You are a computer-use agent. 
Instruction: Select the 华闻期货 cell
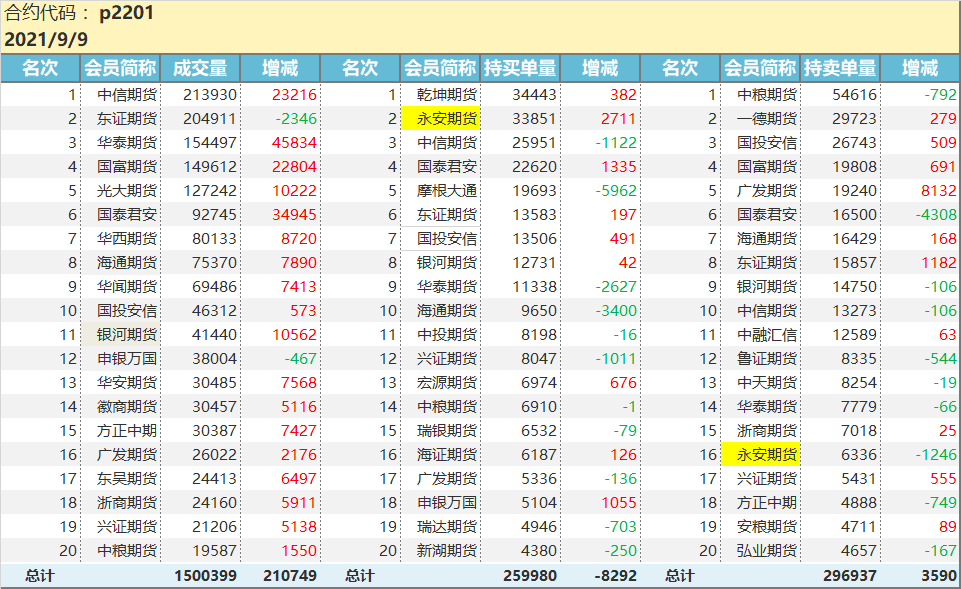[127, 287]
